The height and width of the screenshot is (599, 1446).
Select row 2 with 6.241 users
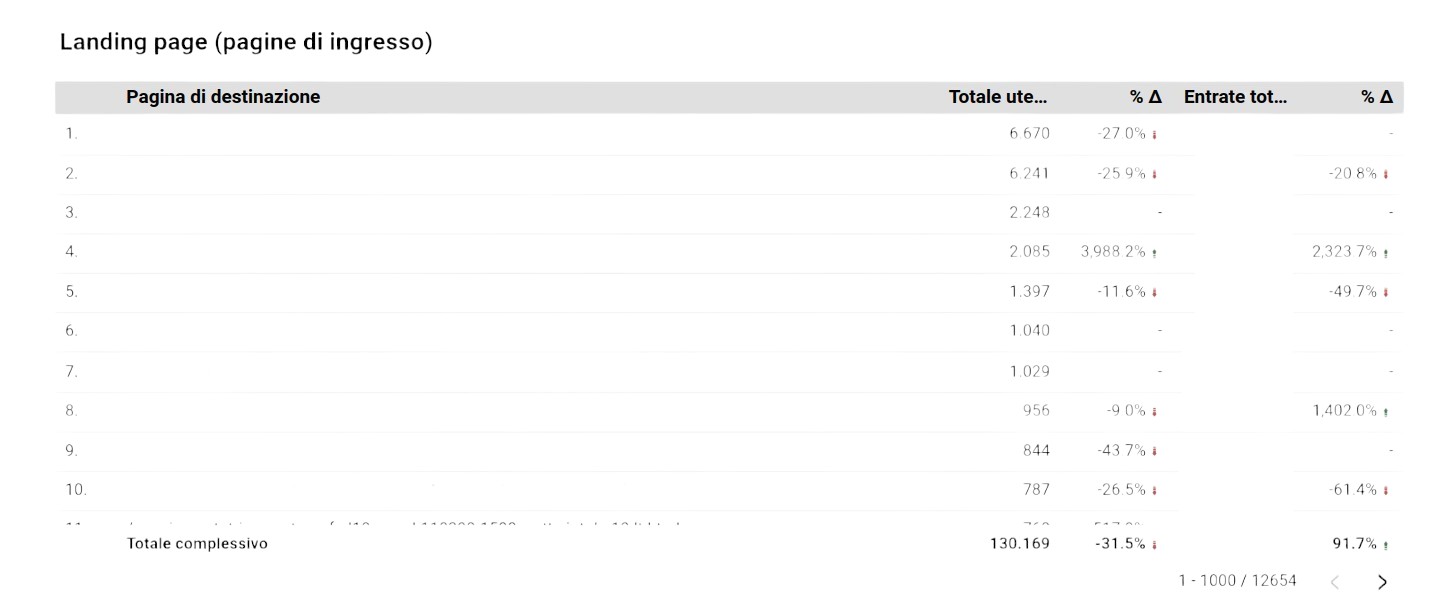coord(729,173)
